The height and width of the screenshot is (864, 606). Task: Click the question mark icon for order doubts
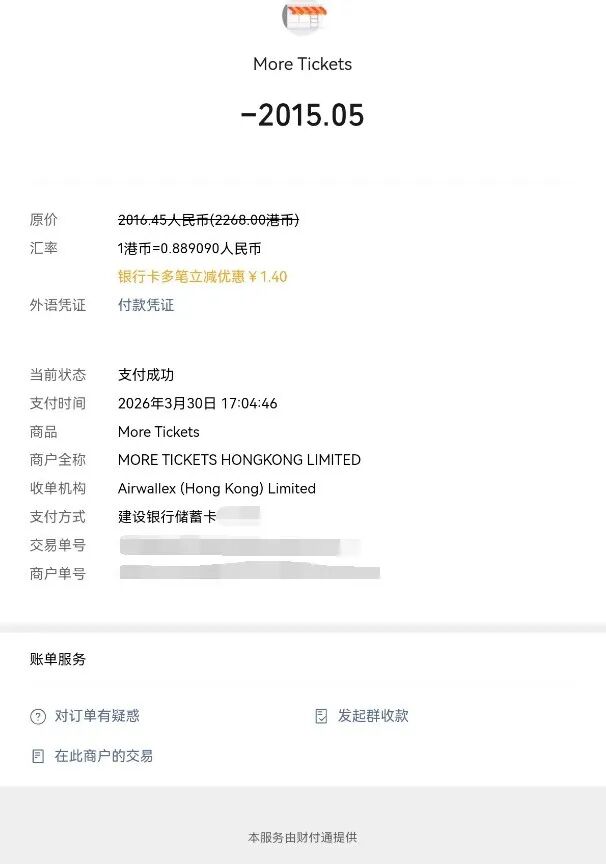point(38,716)
